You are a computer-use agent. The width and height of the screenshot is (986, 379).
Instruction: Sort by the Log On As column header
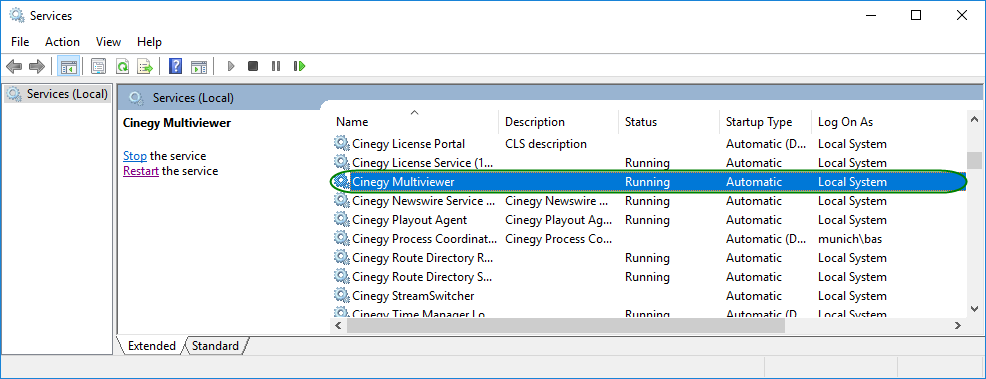pyautogui.click(x=889, y=121)
